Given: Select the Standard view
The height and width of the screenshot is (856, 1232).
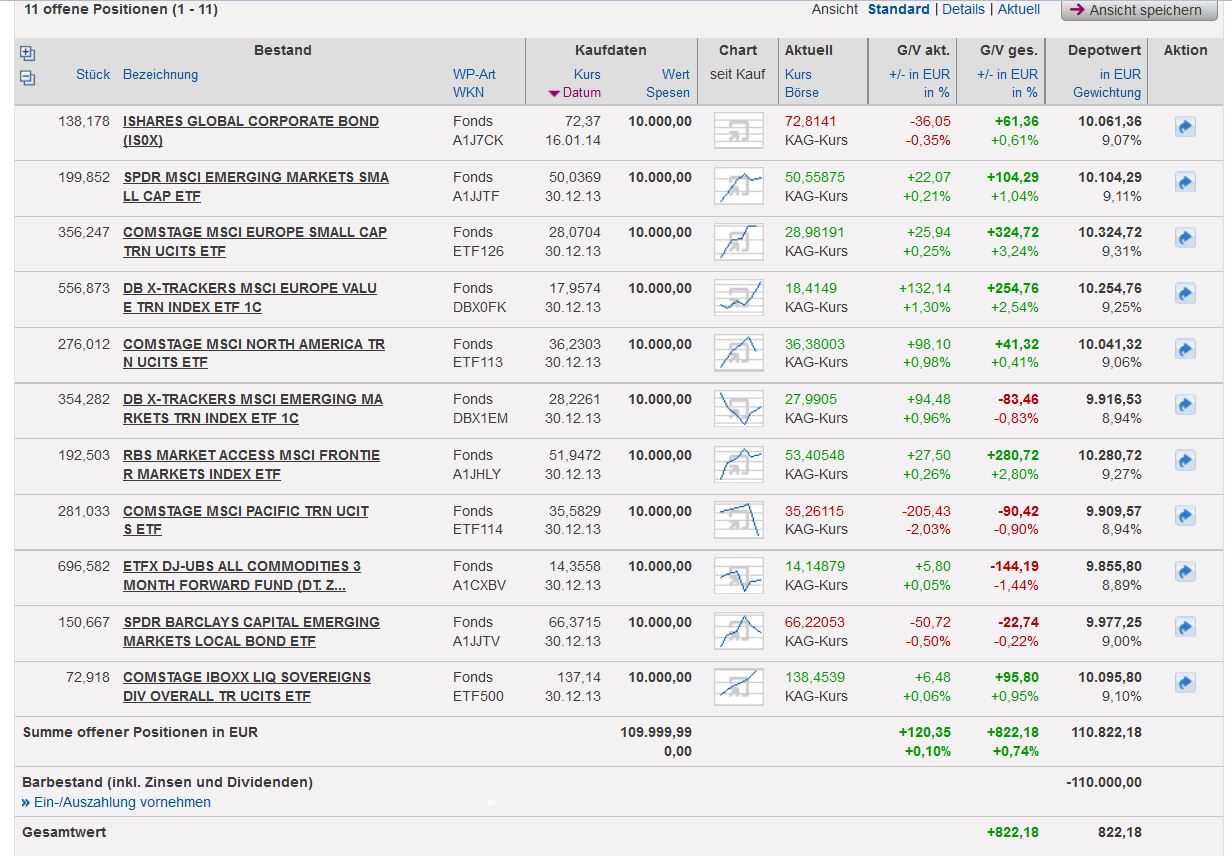Looking at the screenshot, I should pos(898,9).
